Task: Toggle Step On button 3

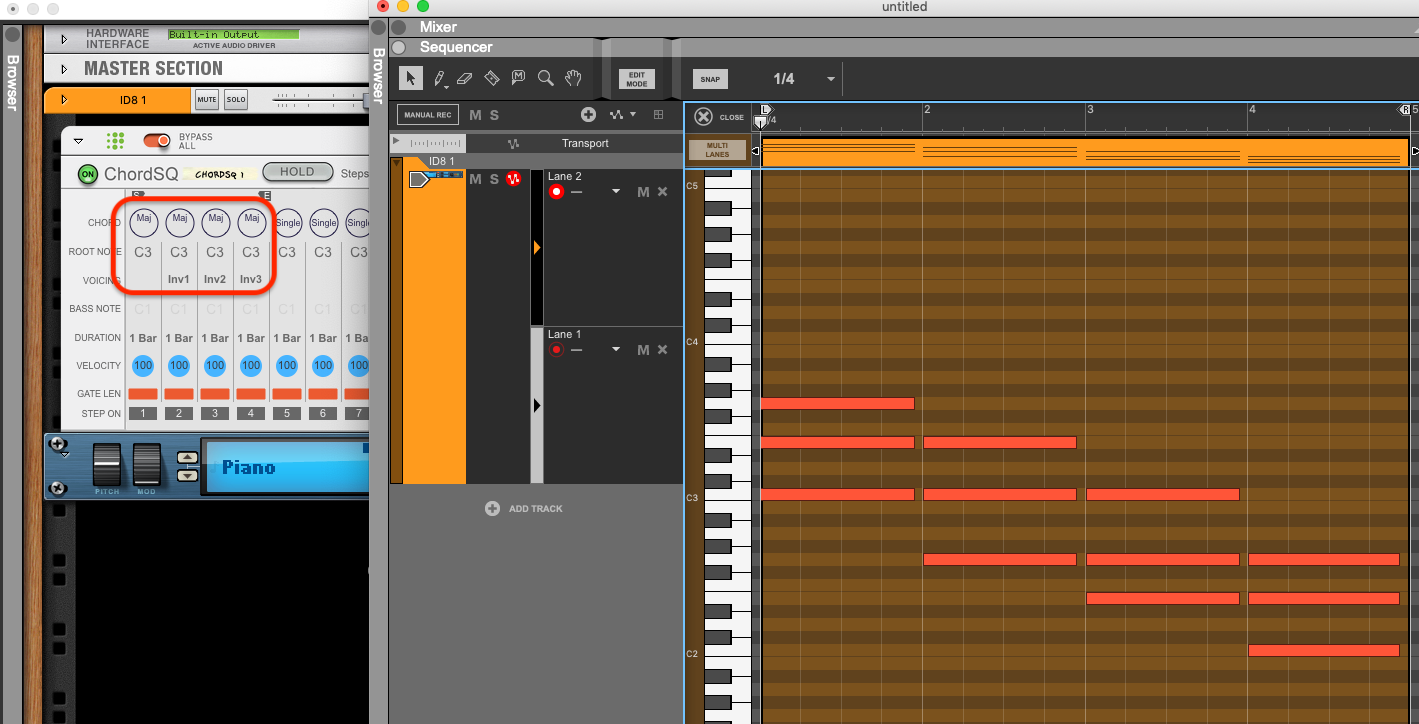Action: tap(215, 413)
